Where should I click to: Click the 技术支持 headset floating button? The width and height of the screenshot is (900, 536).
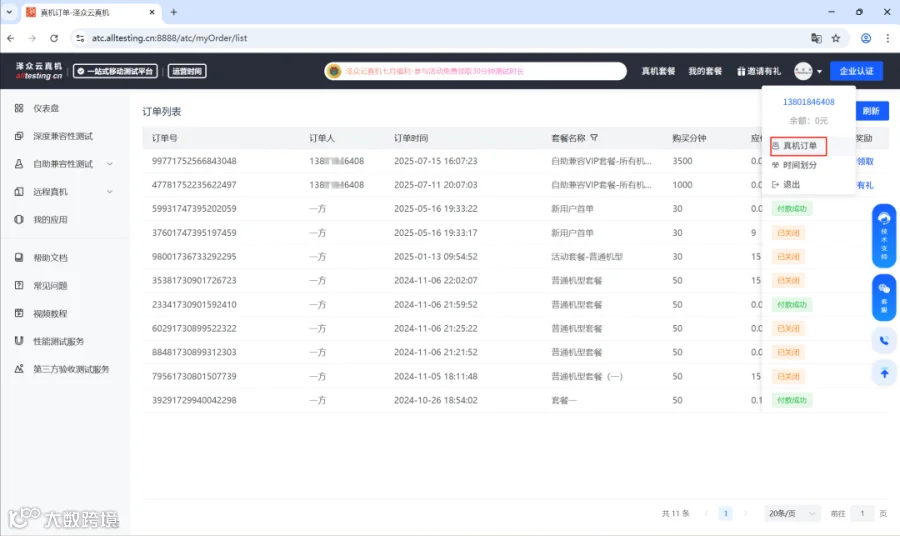pos(884,236)
